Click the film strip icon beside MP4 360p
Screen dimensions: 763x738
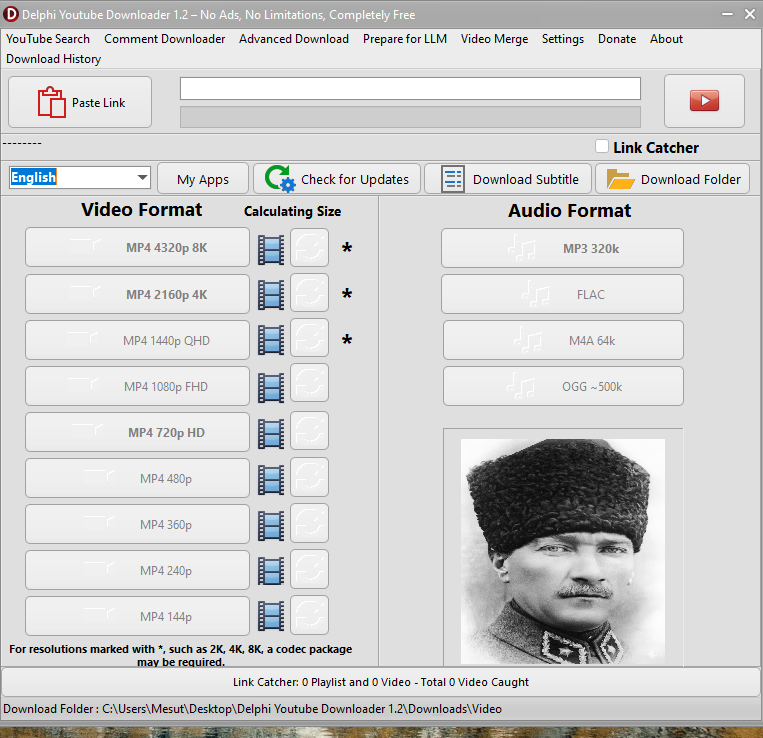[x=271, y=526]
